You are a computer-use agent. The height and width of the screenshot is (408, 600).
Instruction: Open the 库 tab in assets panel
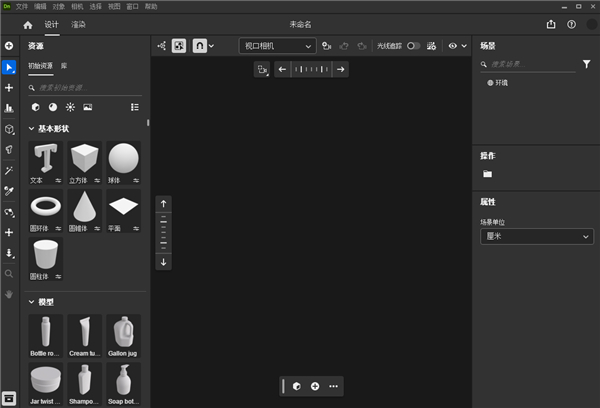point(64,66)
